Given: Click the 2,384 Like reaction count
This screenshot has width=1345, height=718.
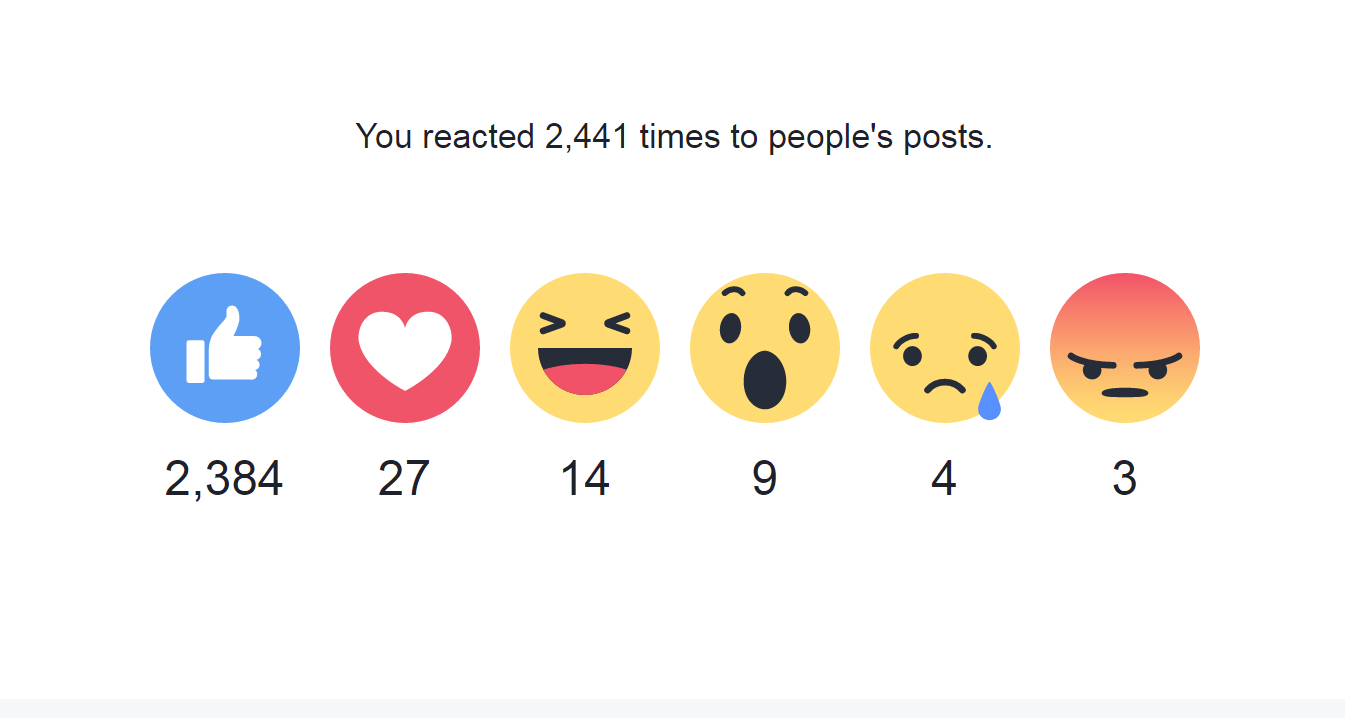Looking at the screenshot, I should (x=224, y=479).
